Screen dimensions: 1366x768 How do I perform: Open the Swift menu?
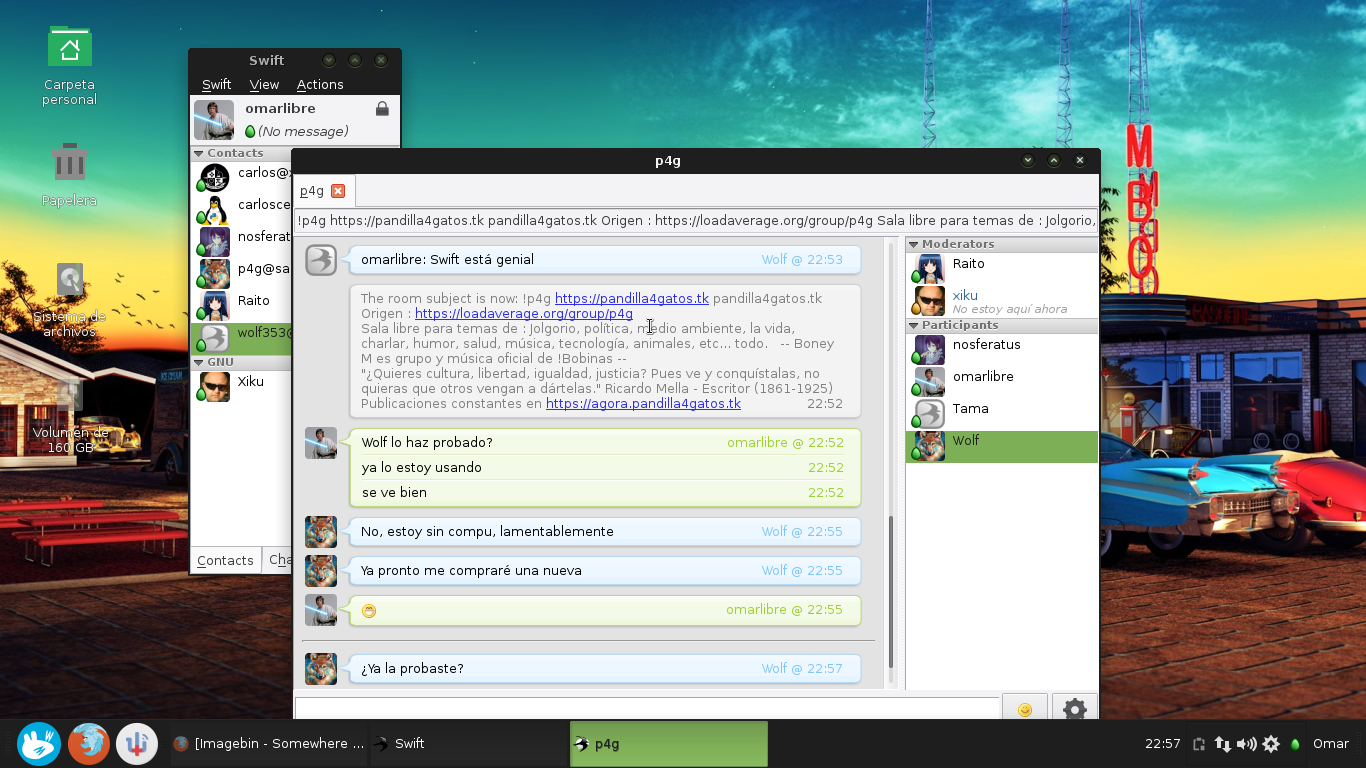point(216,85)
